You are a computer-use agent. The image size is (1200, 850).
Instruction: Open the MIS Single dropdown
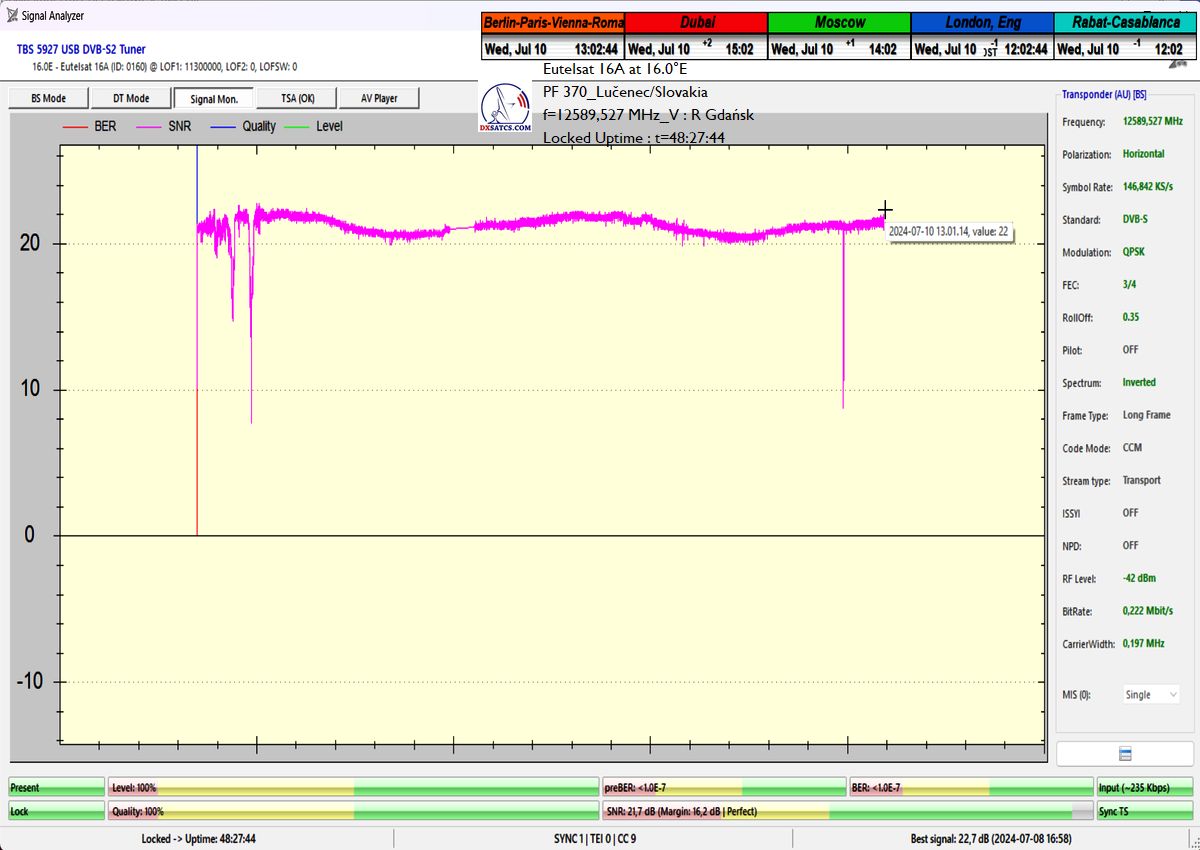coord(1151,695)
